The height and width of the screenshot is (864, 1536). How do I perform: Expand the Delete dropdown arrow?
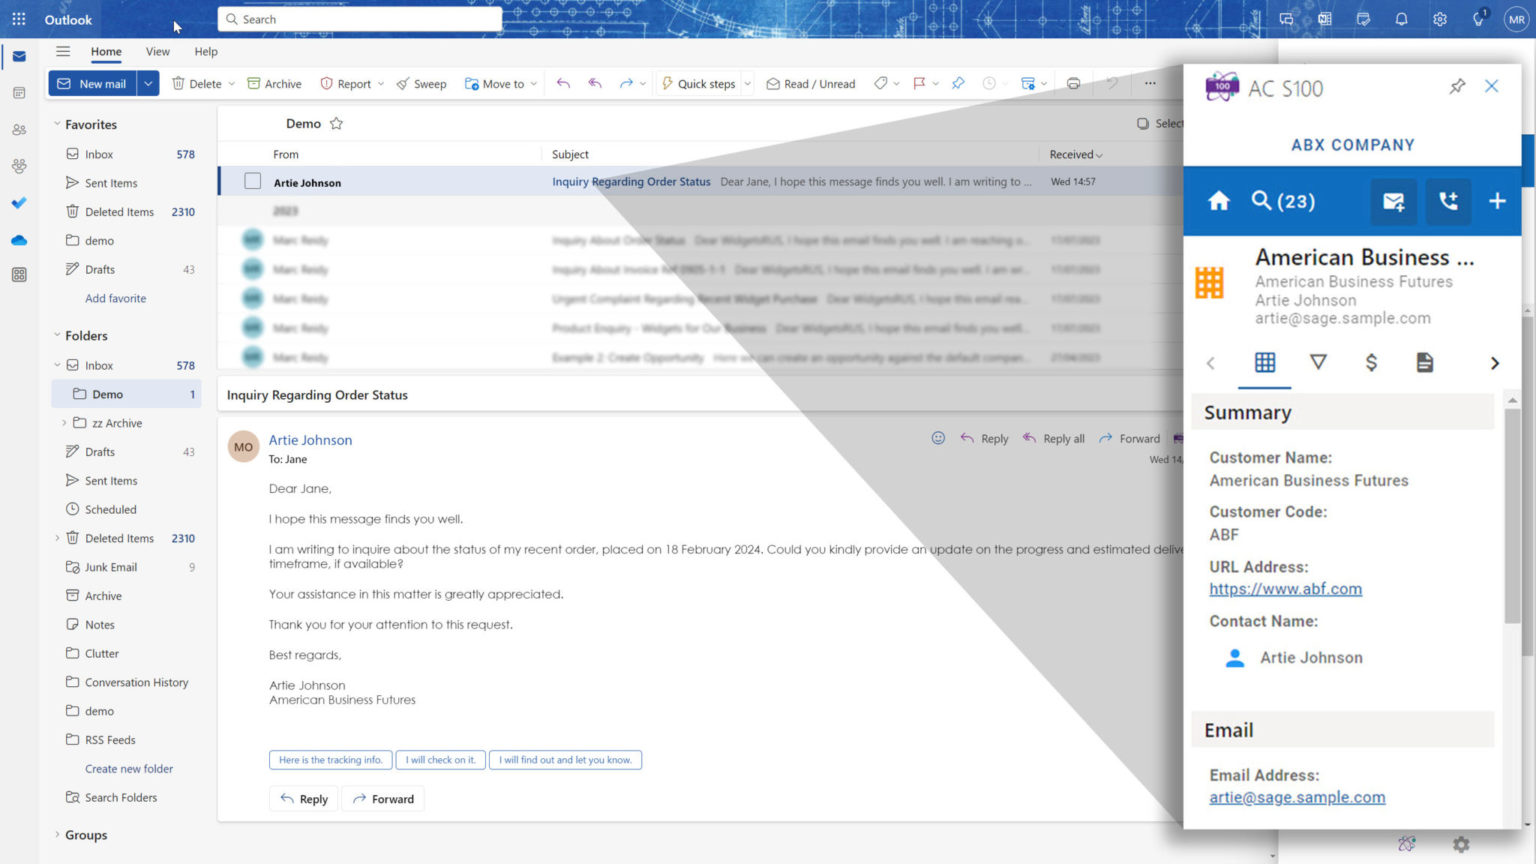click(x=231, y=84)
